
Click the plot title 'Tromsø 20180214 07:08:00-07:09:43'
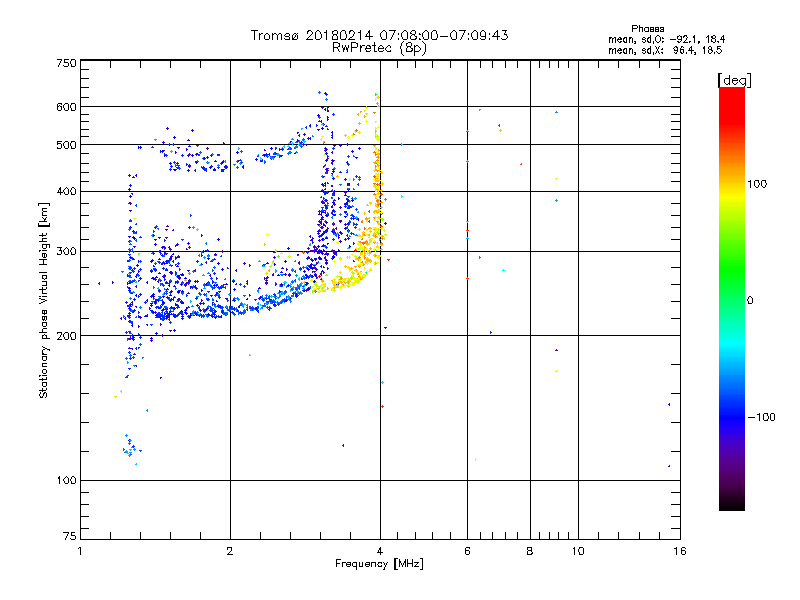(x=379, y=35)
